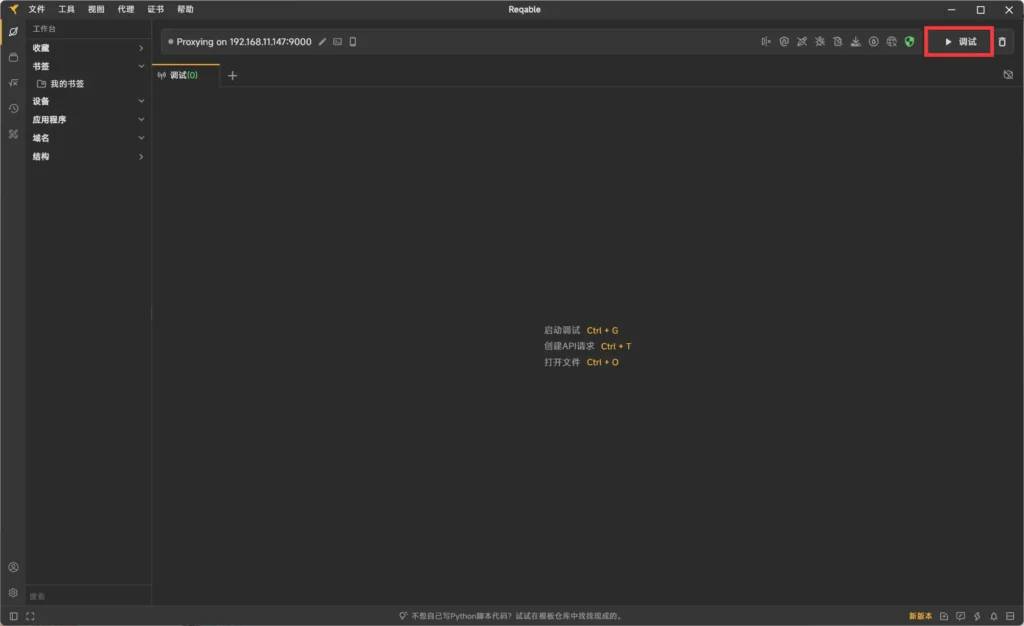Click the download icon in proxy toolbar
Image resolution: width=1024 pixels, height=626 pixels.
855,42
